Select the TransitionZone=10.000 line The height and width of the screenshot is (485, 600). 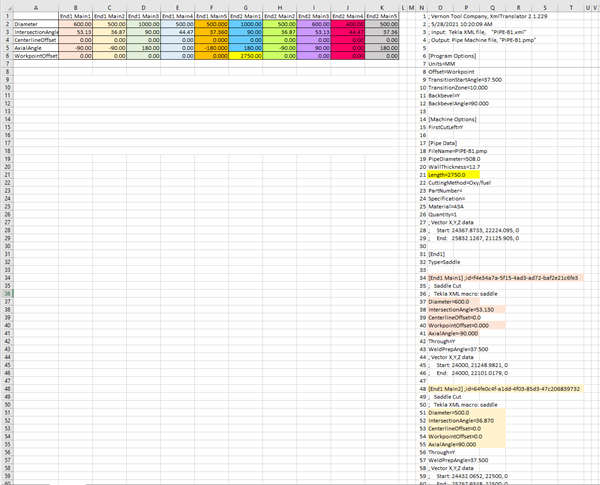pyautogui.click(x=458, y=88)
